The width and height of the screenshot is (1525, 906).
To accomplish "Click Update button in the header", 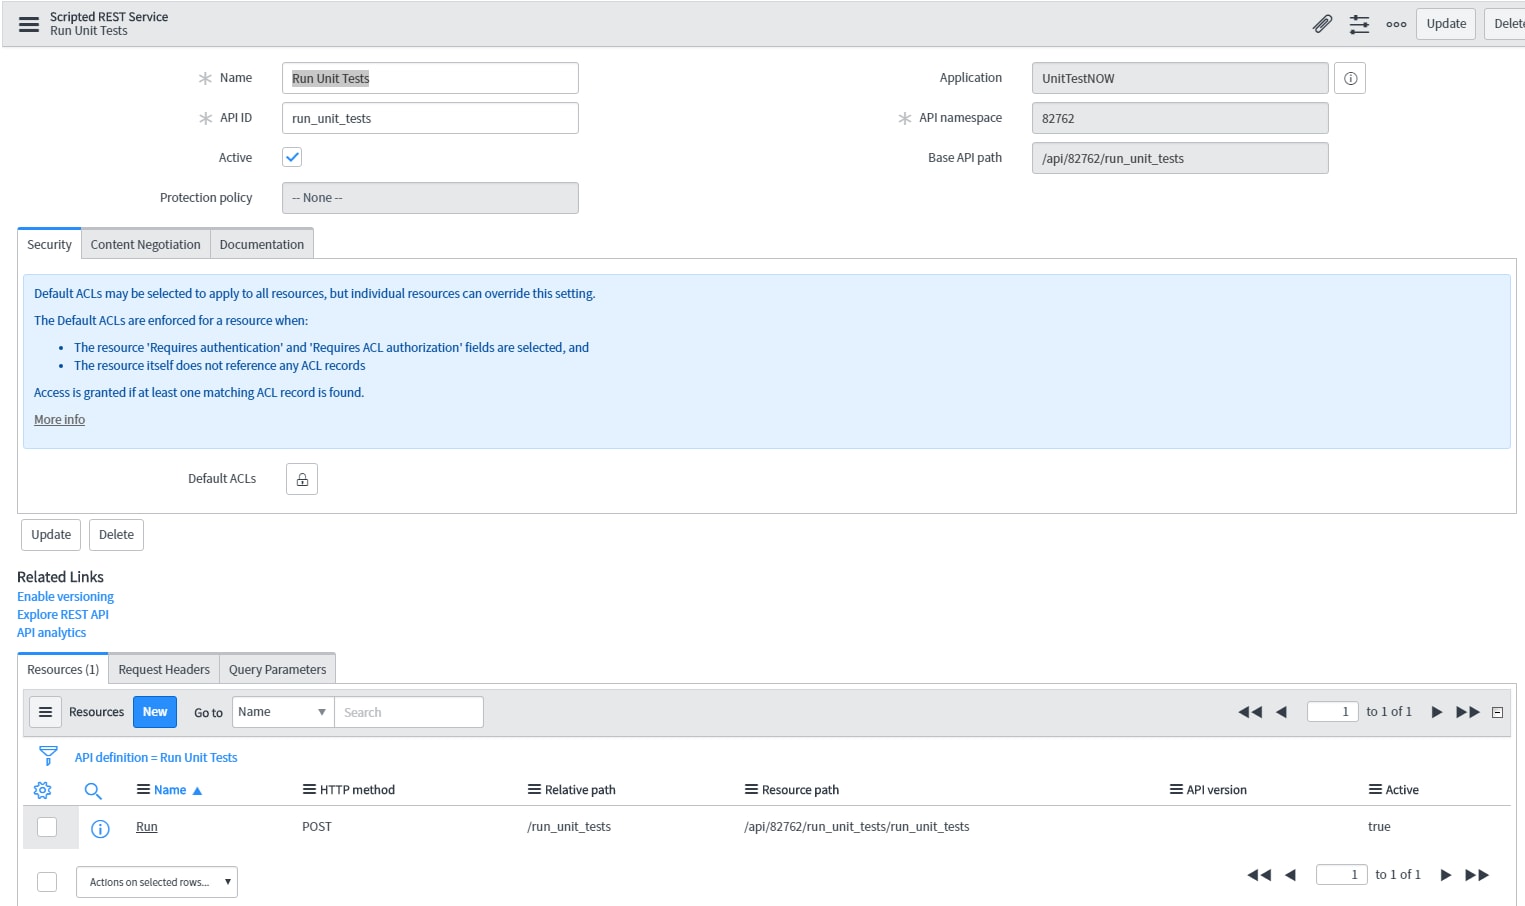I will click(x=1446, y=24).
